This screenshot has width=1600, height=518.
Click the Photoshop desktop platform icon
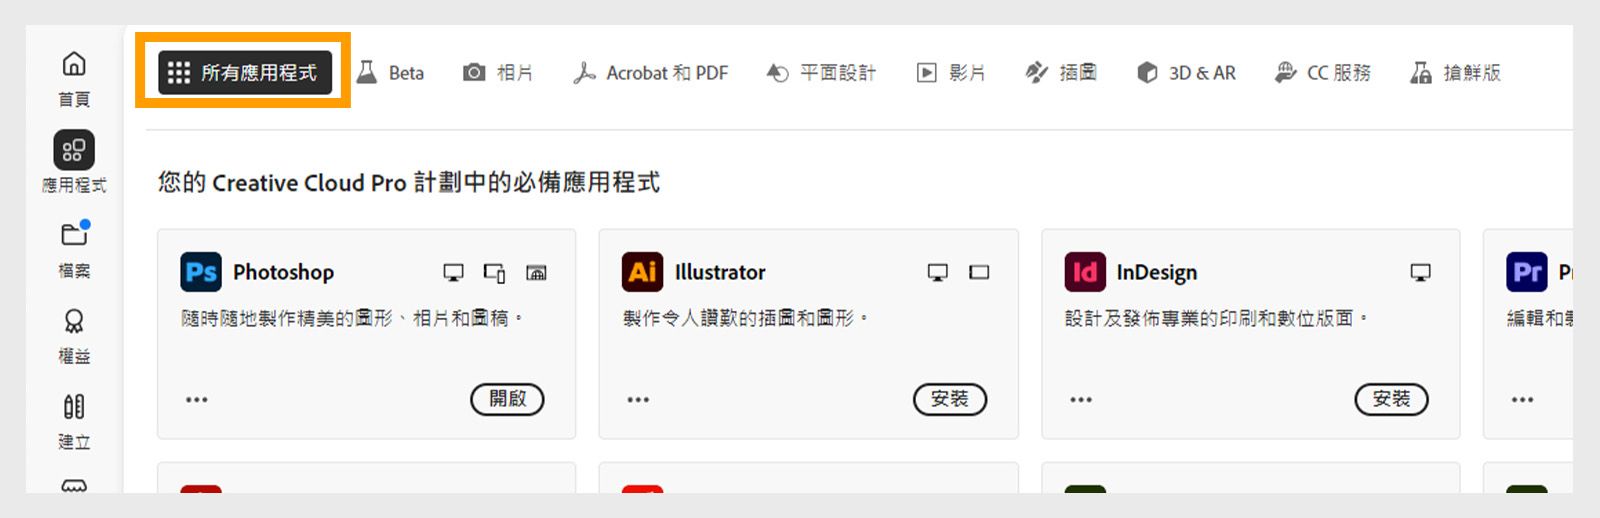click(454, 272)
